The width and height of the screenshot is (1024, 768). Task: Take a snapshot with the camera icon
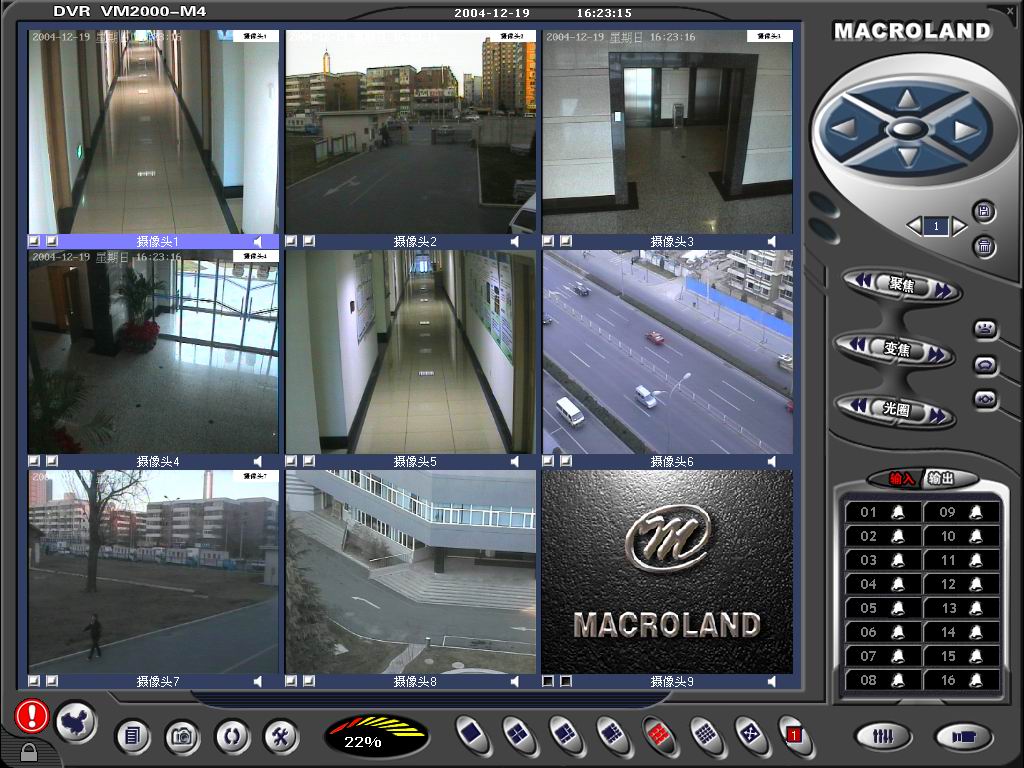(x=182, y=737)
